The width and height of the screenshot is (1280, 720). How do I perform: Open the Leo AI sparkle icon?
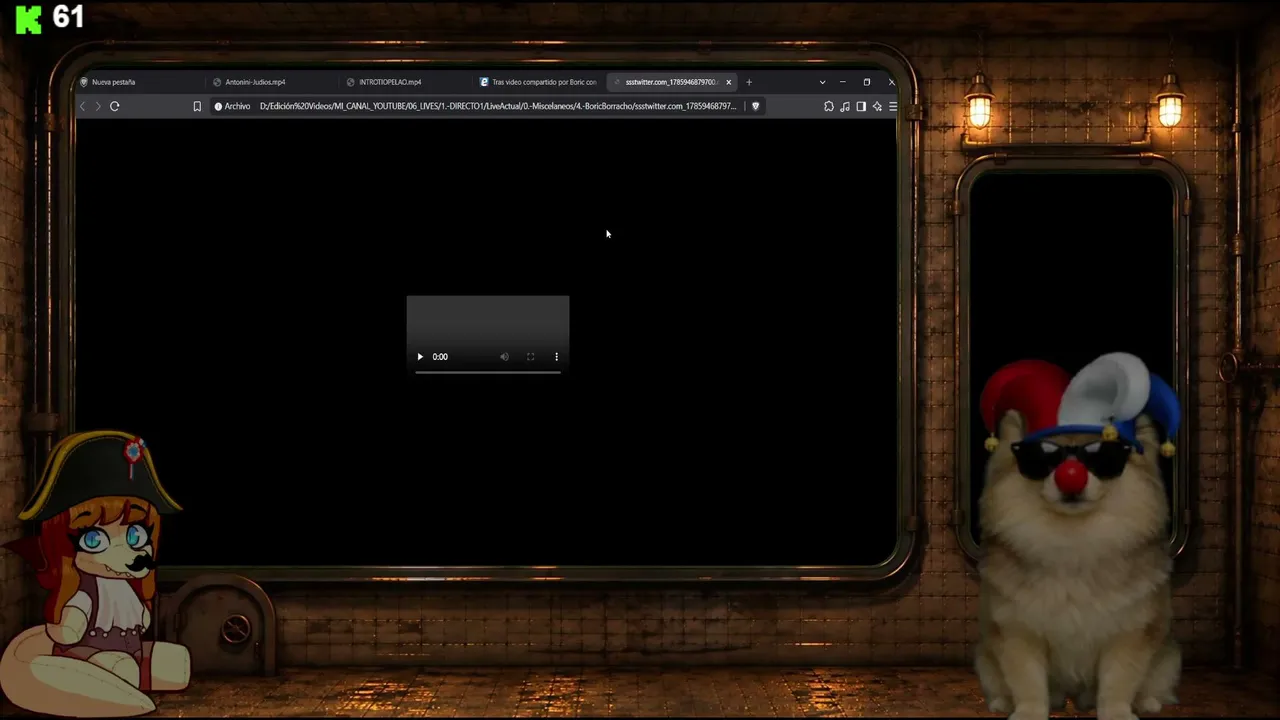coord(877,106)
